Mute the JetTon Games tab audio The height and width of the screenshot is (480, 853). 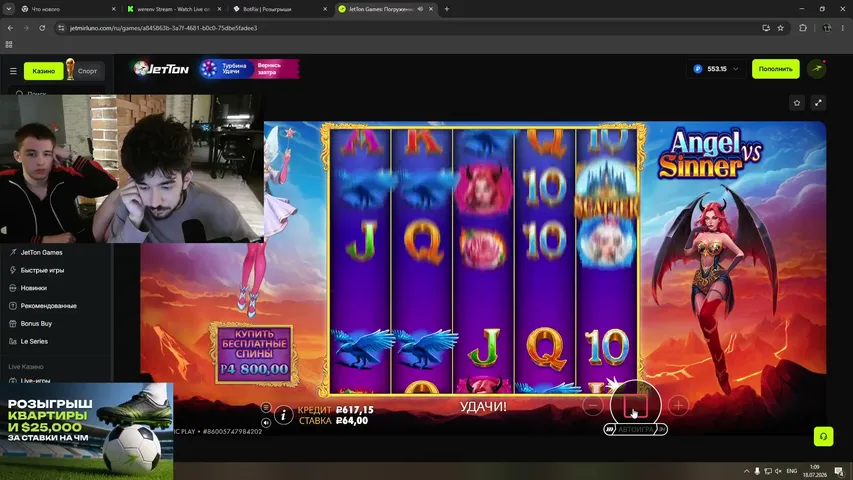click(x=421, y=9)
